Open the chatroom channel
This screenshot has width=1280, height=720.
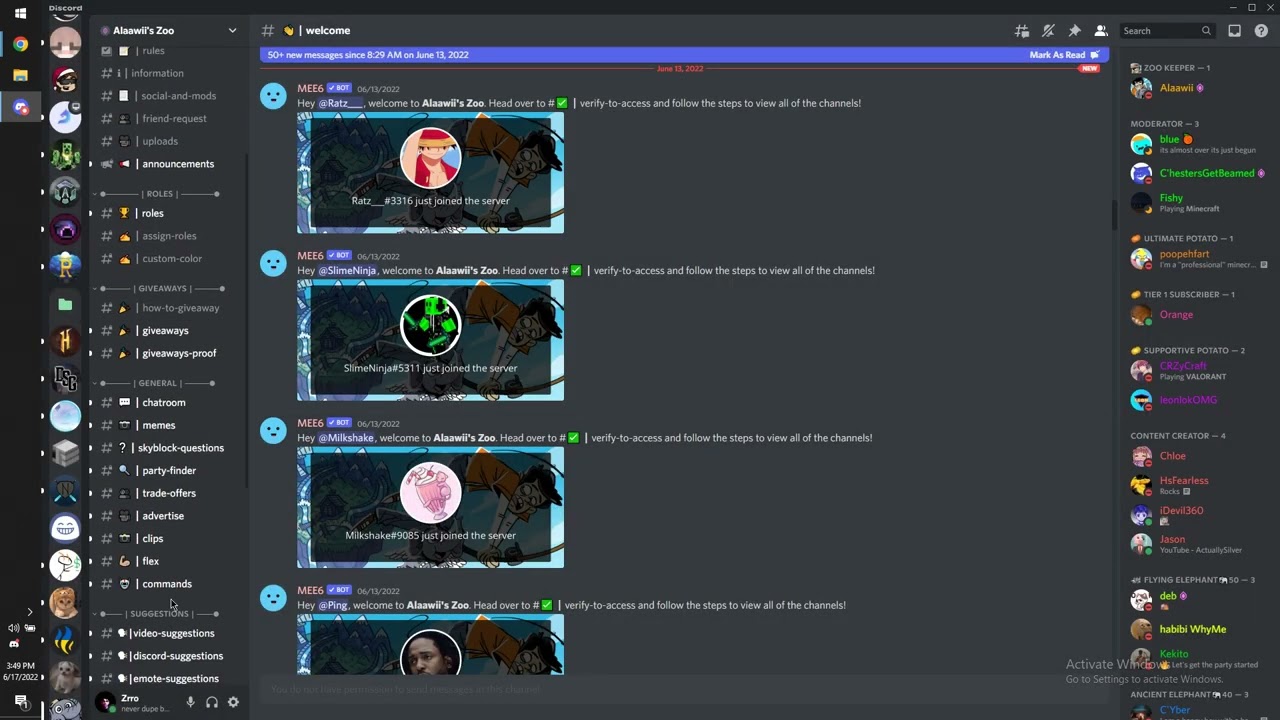(x=167, y=403)
